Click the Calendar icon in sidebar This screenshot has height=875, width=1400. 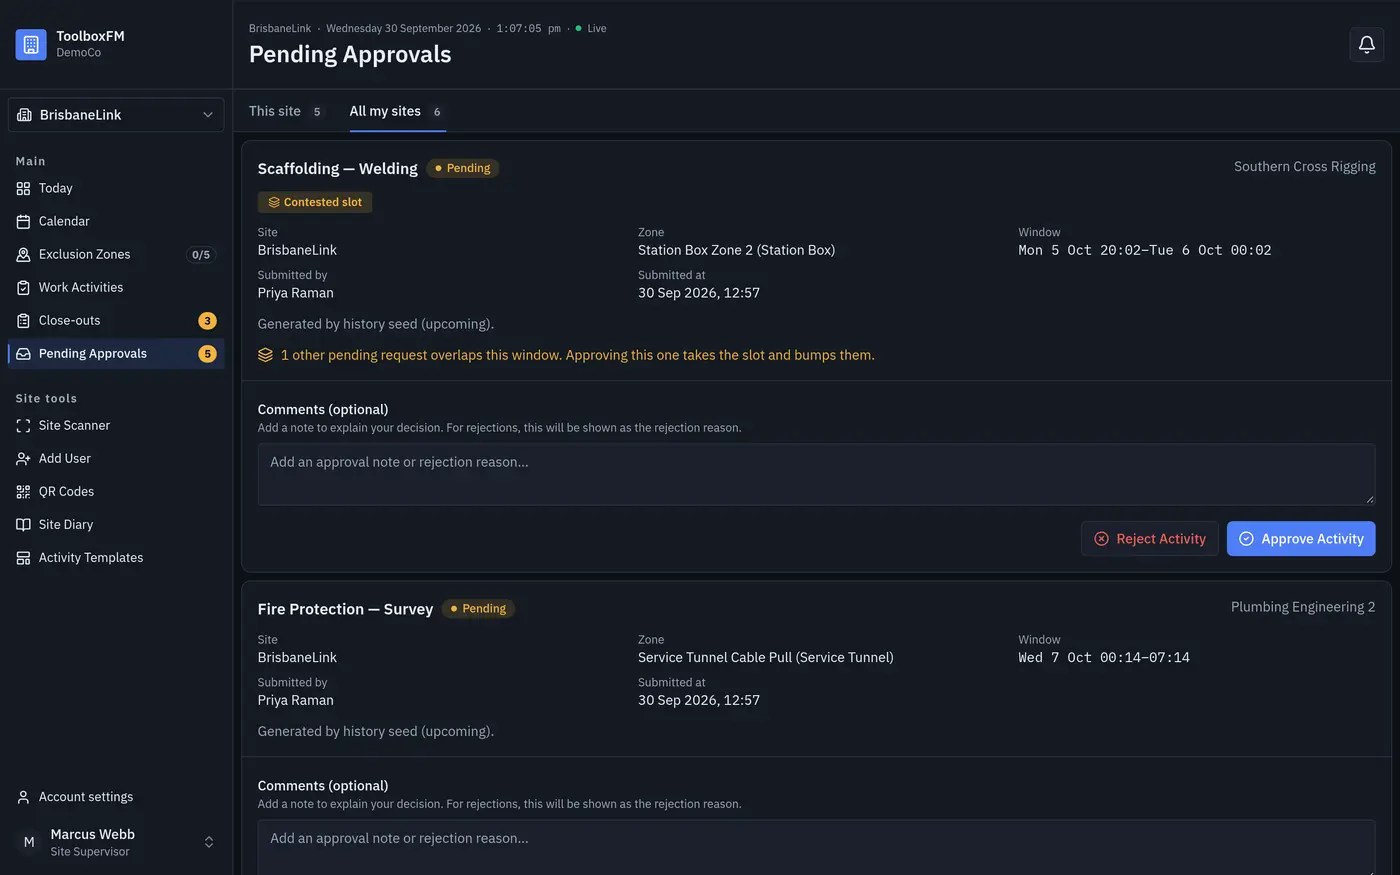[x=23, y=221]
